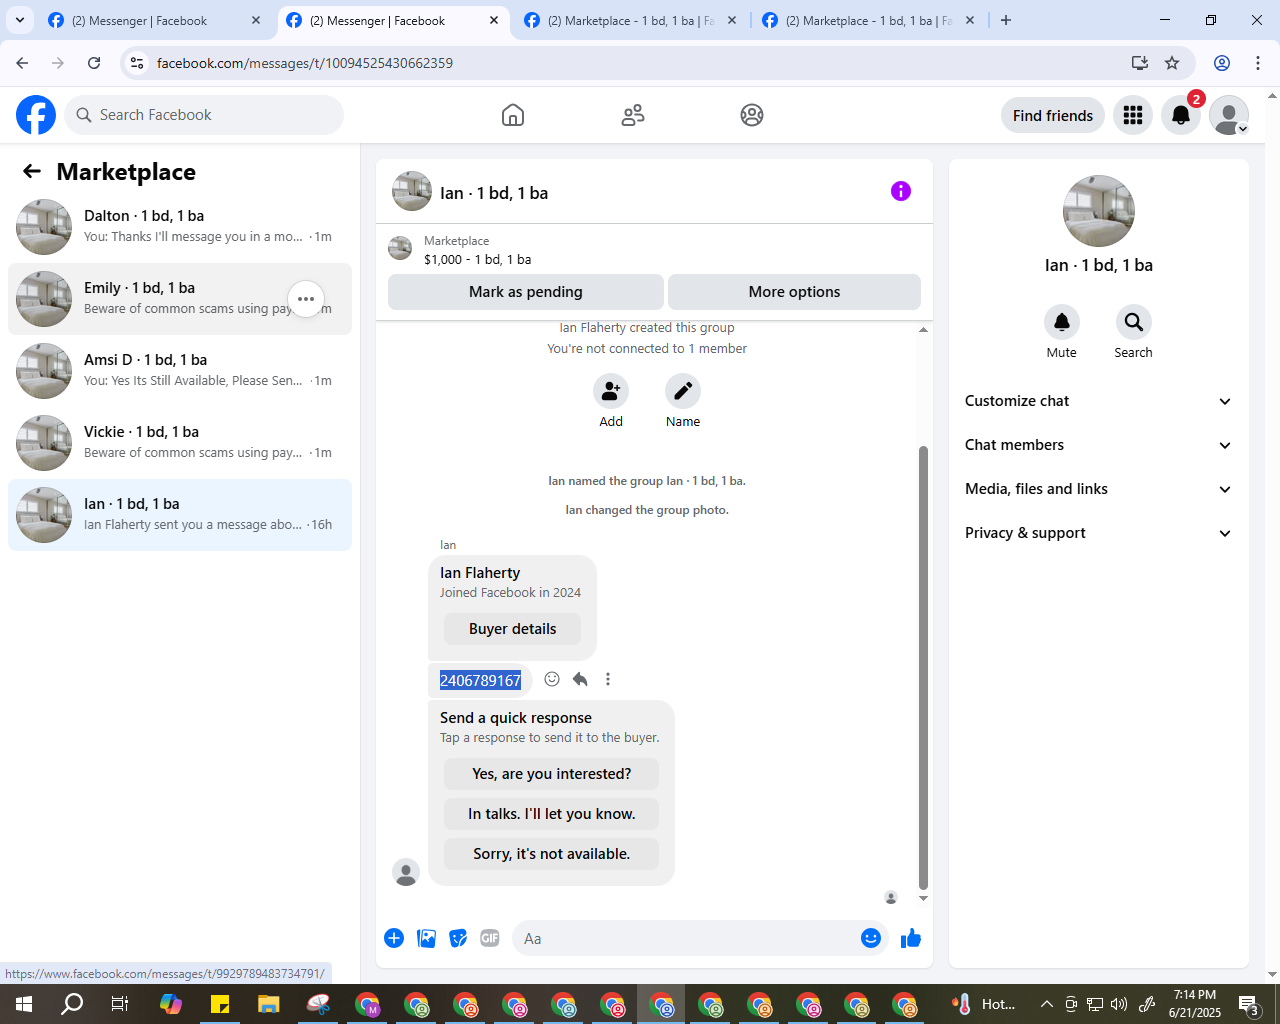Image resolution: width=1280 pixels, height=1024 pixels.
Task: Open conversation info via the purple info icon
Action: click(901, 191)
